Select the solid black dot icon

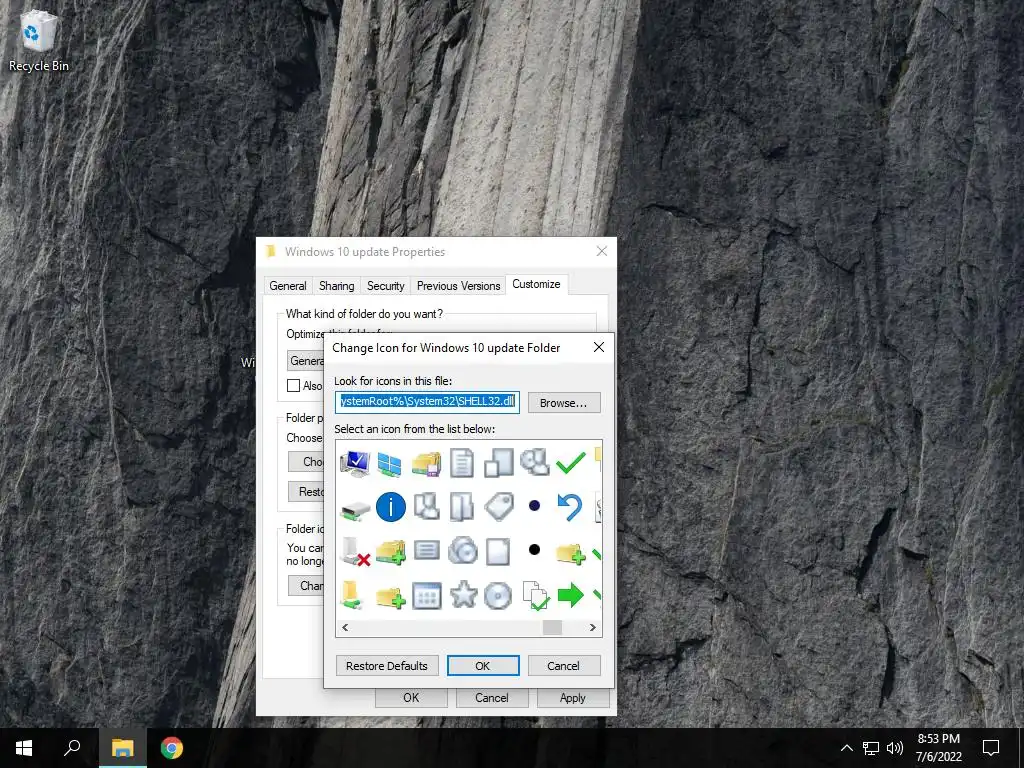coord(534,549)
